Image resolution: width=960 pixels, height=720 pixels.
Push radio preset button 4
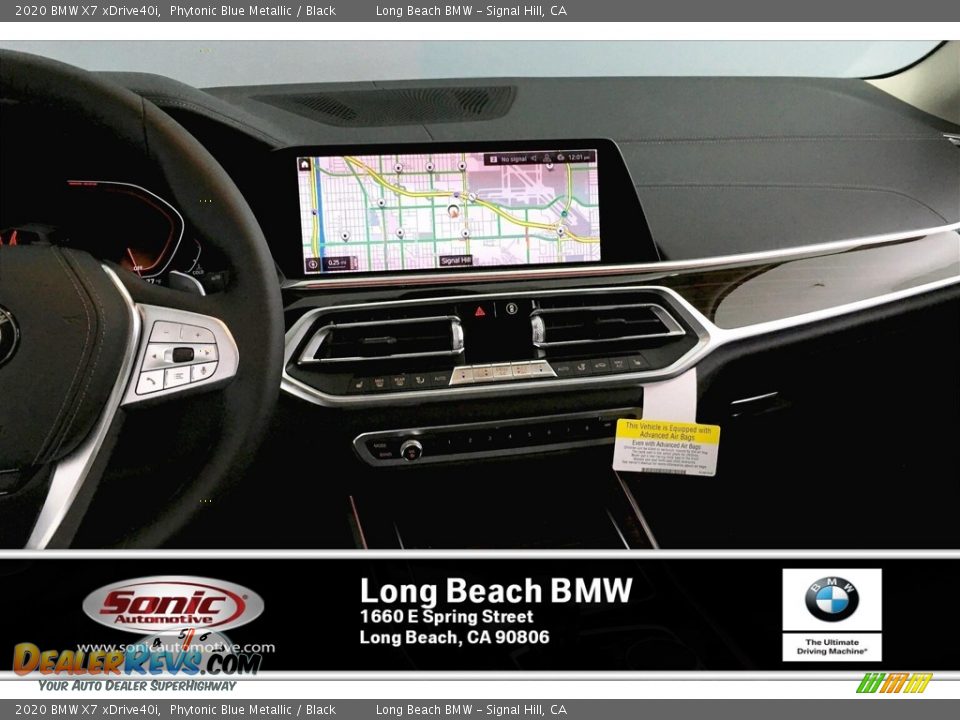pos(510,436)
